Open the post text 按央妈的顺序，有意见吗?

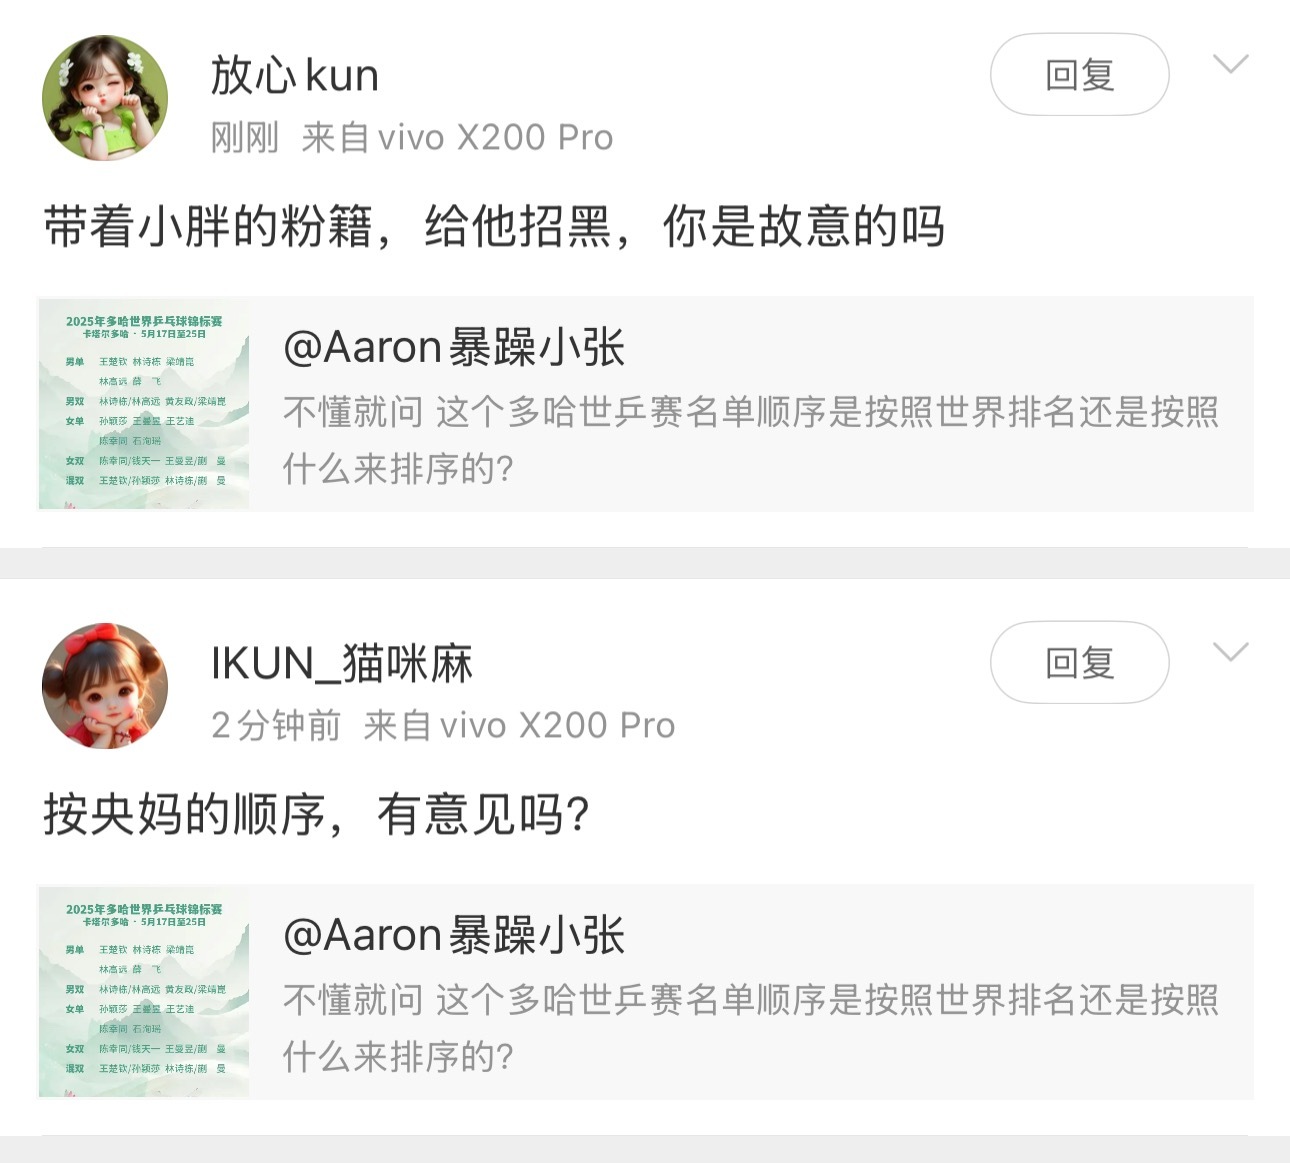[316, 814]
